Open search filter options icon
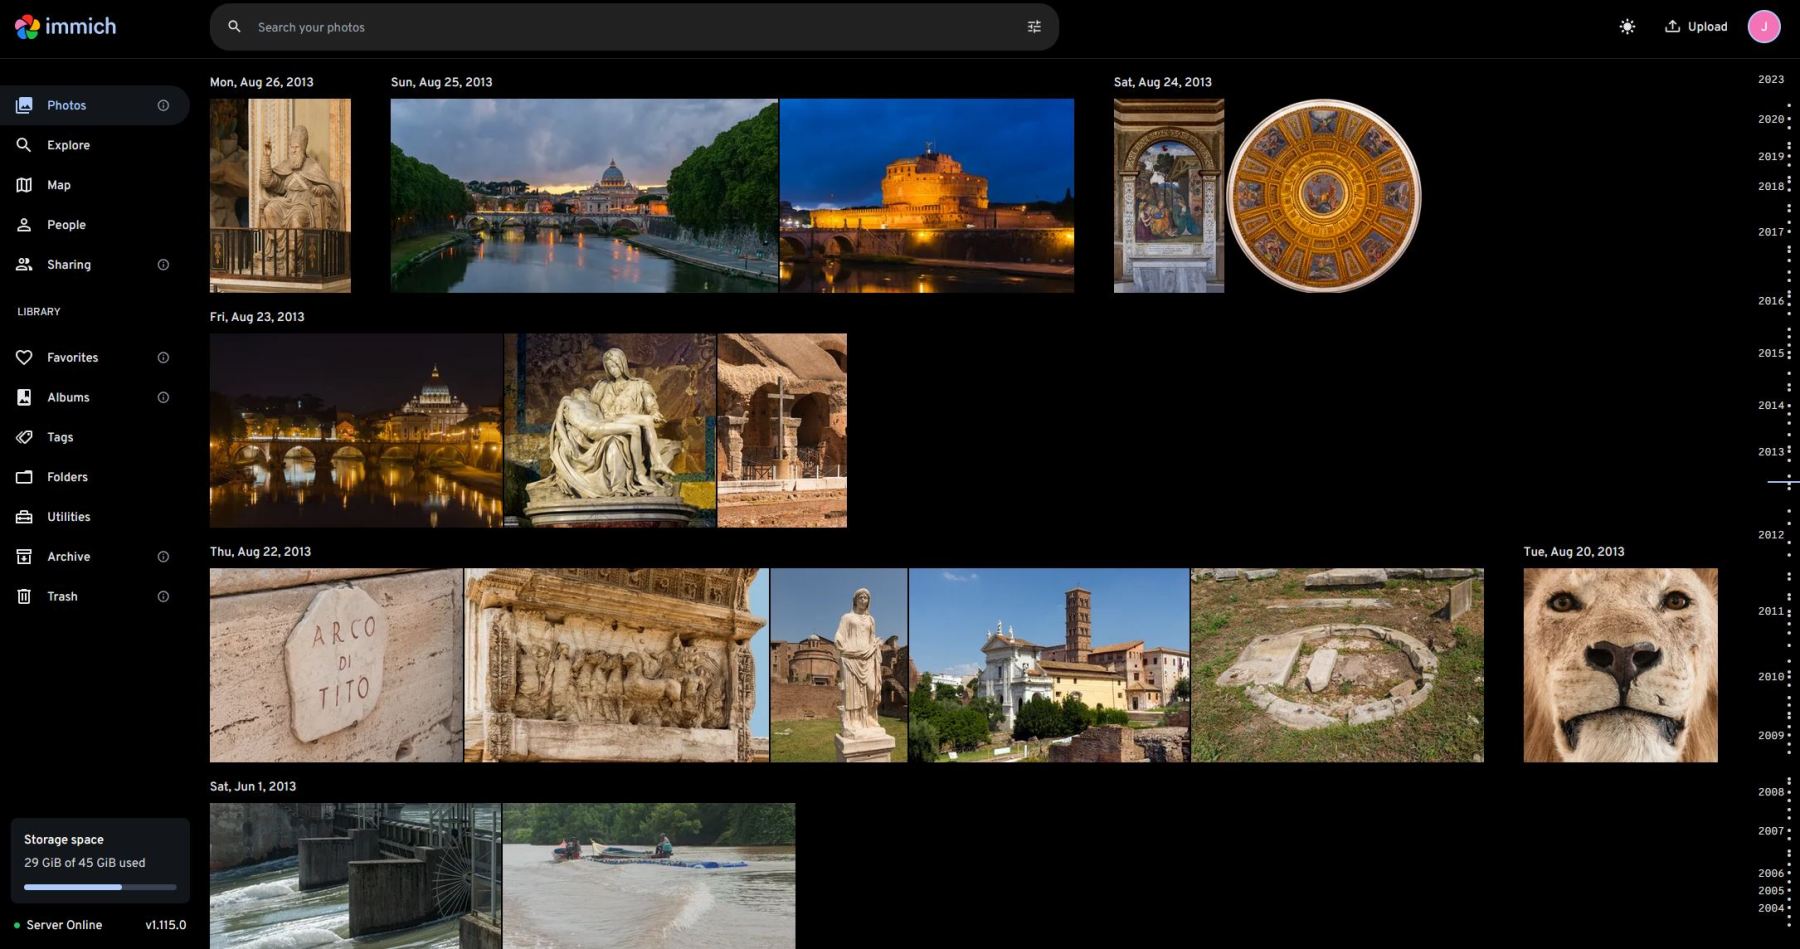1800x949 pixels. 1034,27
